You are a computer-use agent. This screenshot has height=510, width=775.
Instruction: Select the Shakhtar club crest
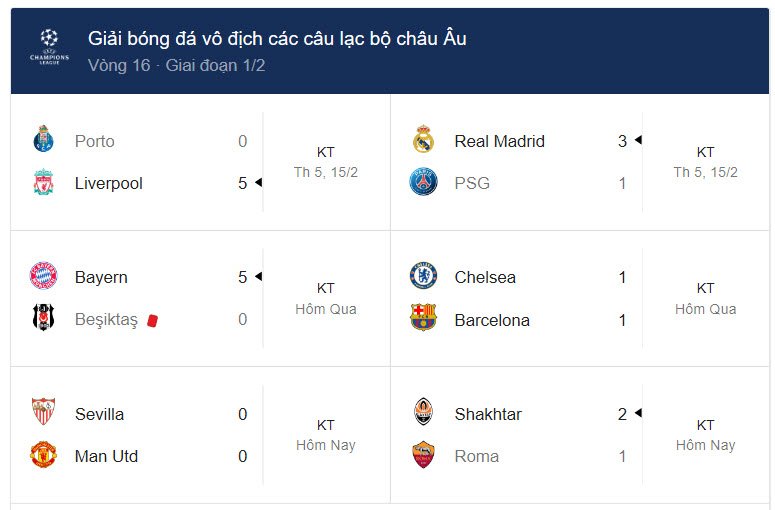point(424,411)
